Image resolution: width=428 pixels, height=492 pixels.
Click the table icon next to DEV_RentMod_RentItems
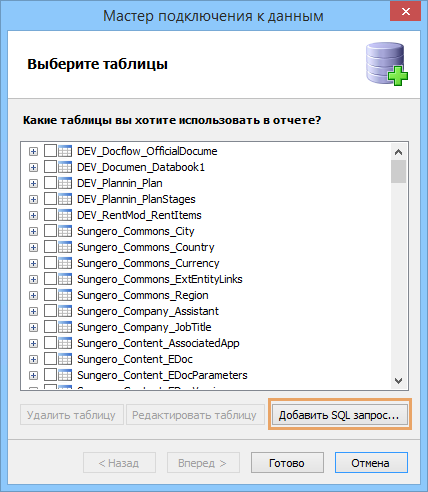[x=65, y=215]
